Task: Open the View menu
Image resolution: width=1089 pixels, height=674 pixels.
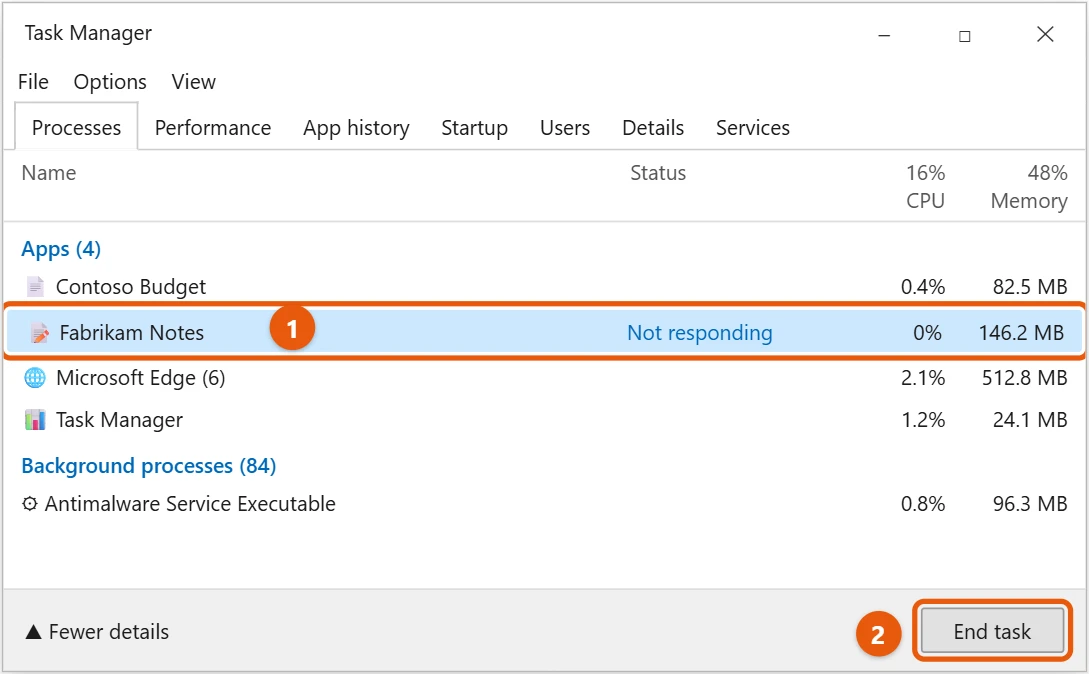Action: pos(194,82)
